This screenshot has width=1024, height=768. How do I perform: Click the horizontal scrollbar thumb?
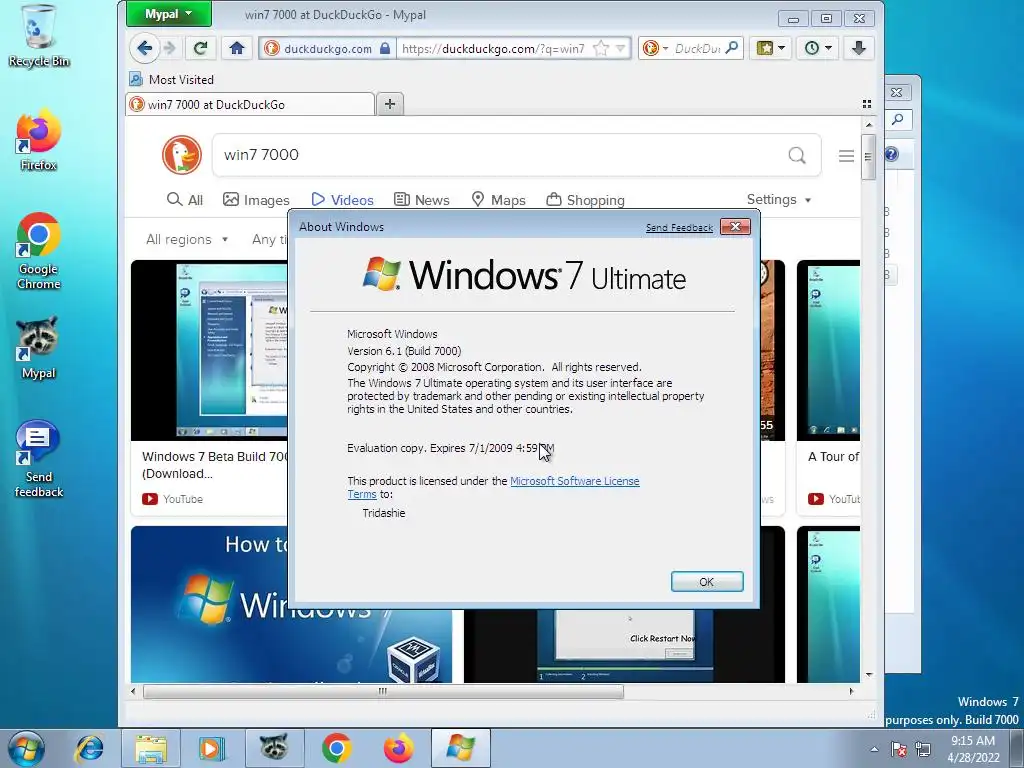click(383, 691)
